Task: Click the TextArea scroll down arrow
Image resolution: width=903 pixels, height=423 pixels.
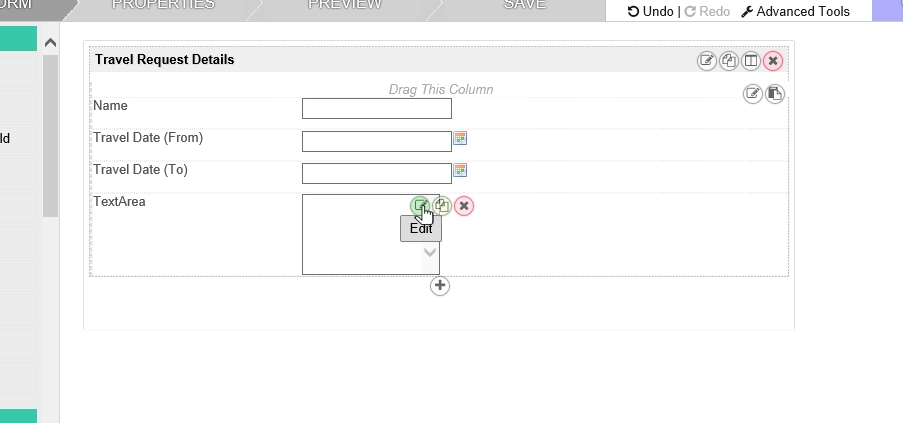Action: pyautogui.click(x=430, y=253)
